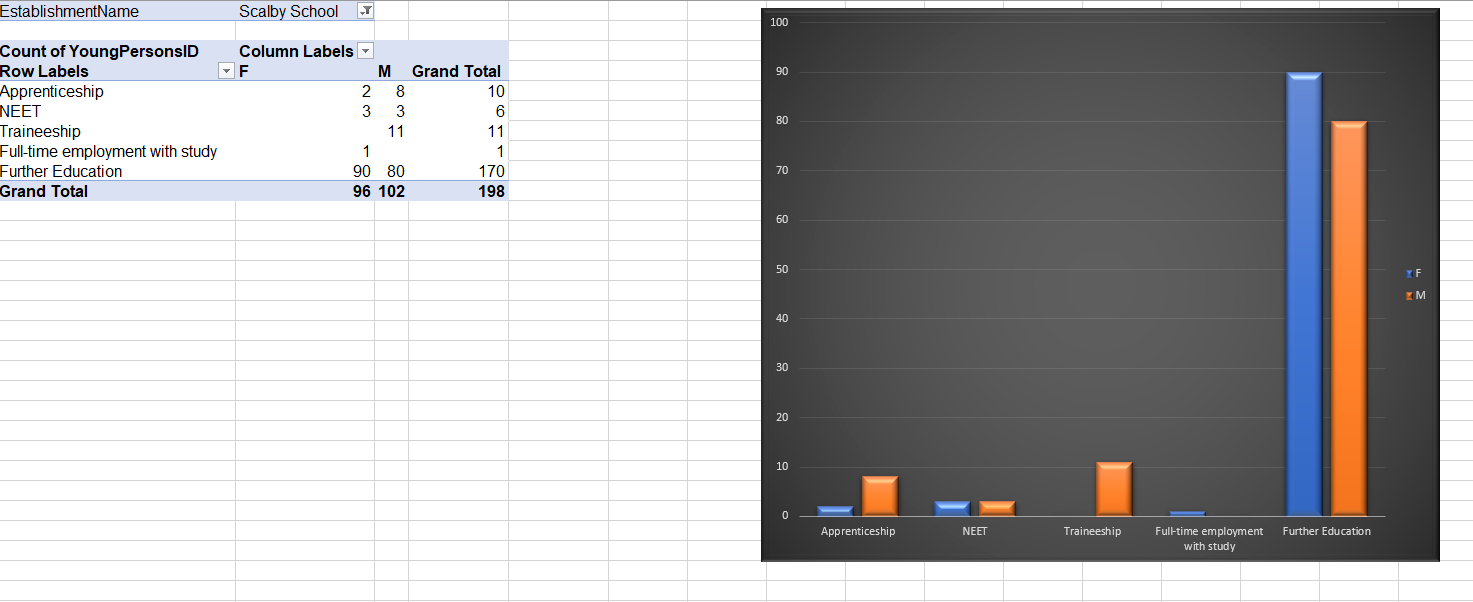Viewport: 1473px width, 602px height.
Task: Select Full-time employment with study row label
Action: (118, 151)
